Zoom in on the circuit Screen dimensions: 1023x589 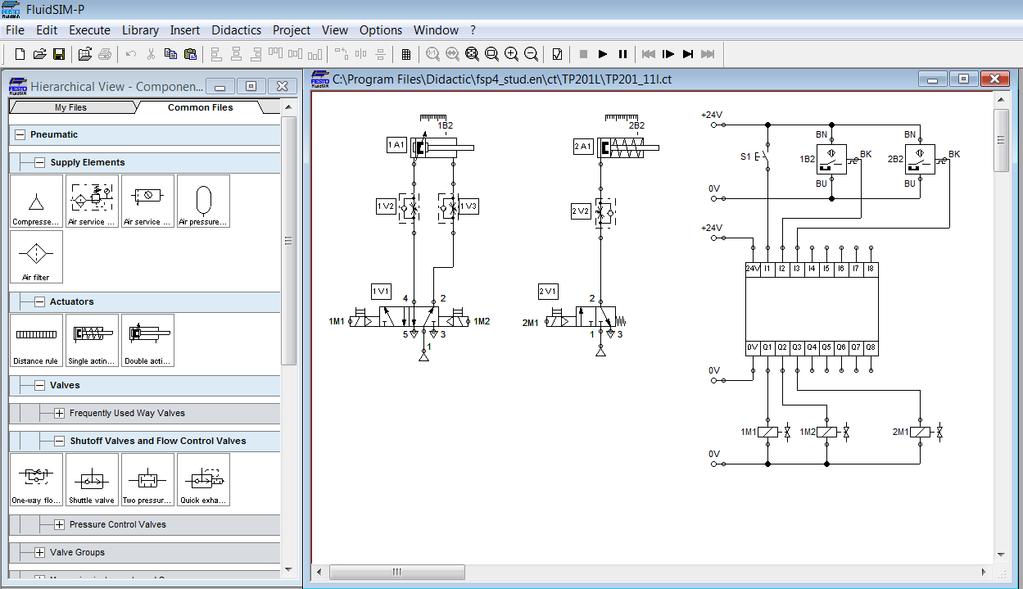click(512, 54)
